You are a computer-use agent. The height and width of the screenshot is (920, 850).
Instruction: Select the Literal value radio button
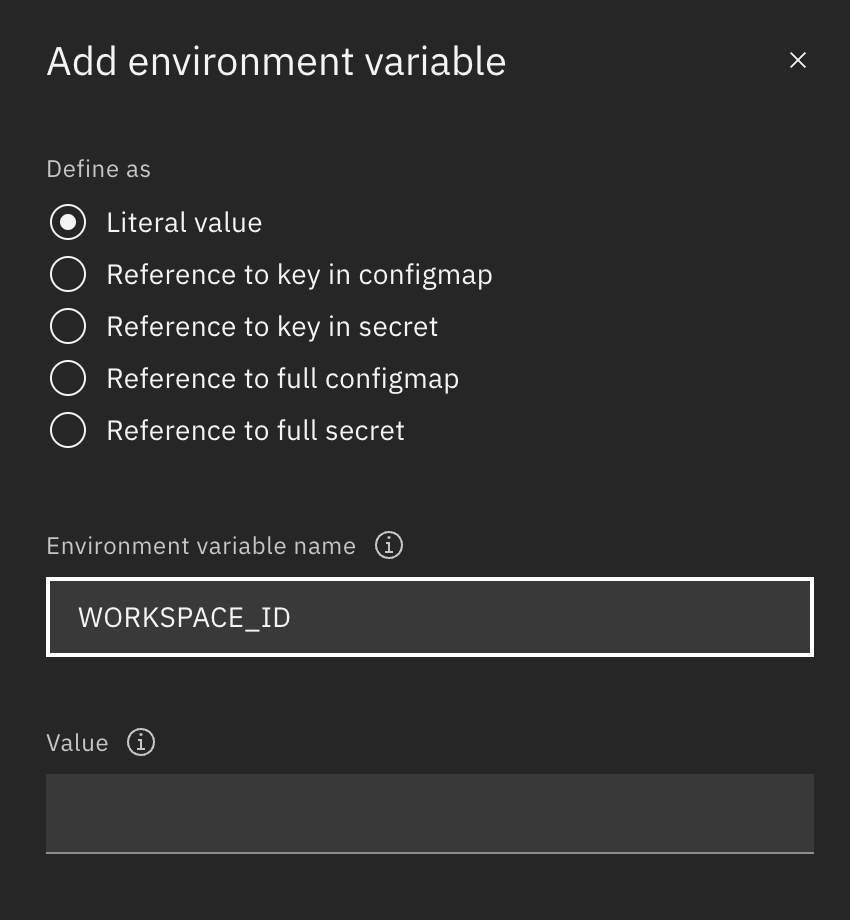tap(68, 222)
